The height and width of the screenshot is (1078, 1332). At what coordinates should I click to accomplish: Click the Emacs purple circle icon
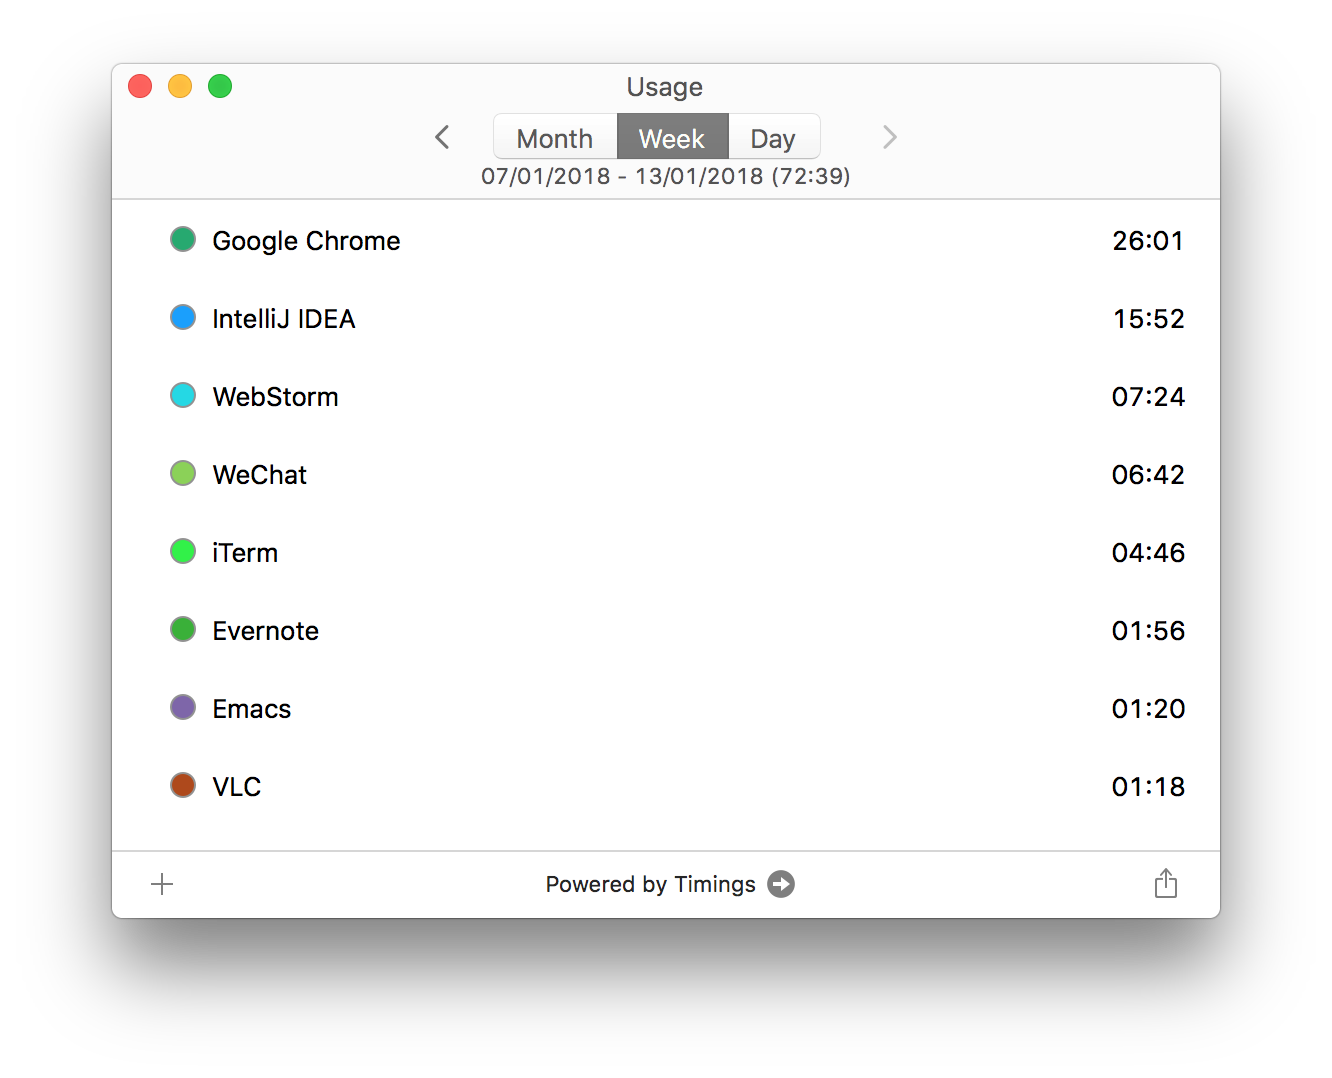[x=183, y=707]
